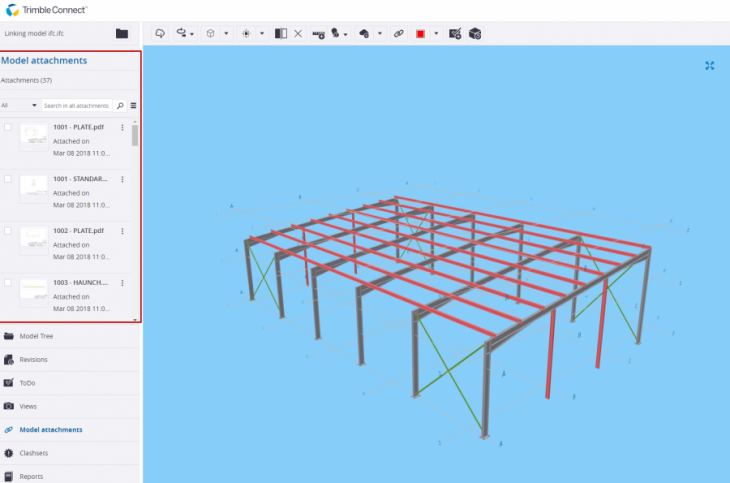The width and height of the screenshot is (730, 483).
Task: Open the All filter dropdown
Action: point(20,105)
